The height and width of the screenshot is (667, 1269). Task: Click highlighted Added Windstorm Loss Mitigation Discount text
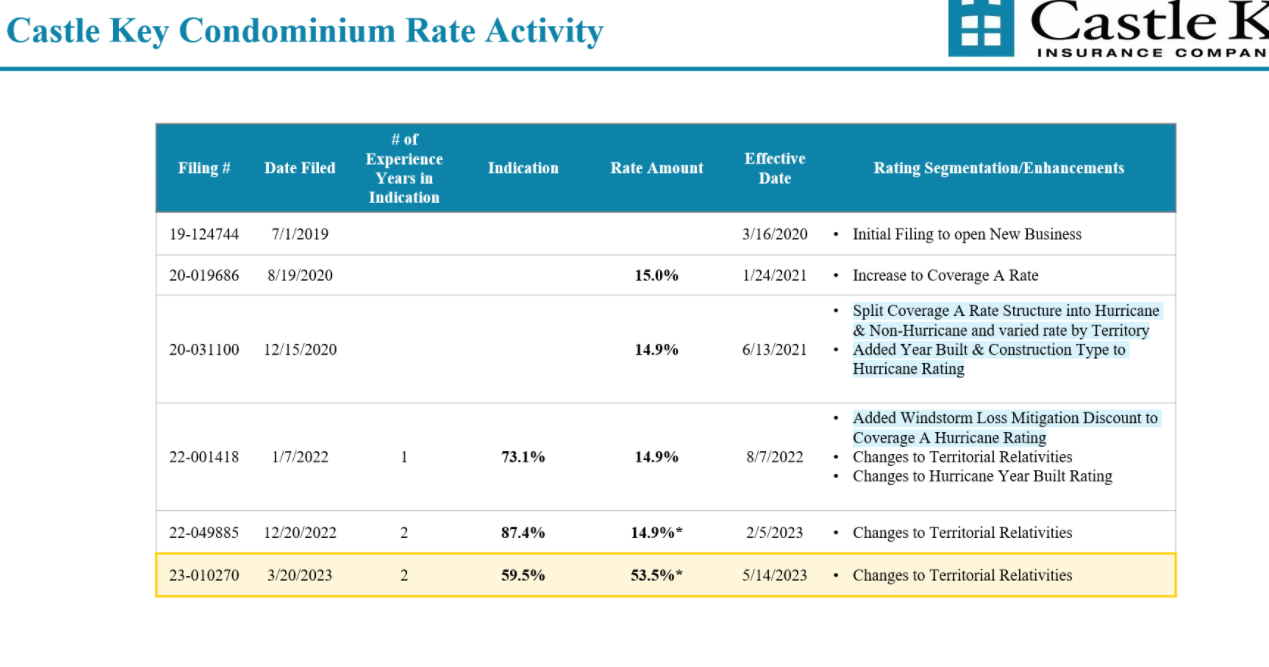coord(1004,418)
